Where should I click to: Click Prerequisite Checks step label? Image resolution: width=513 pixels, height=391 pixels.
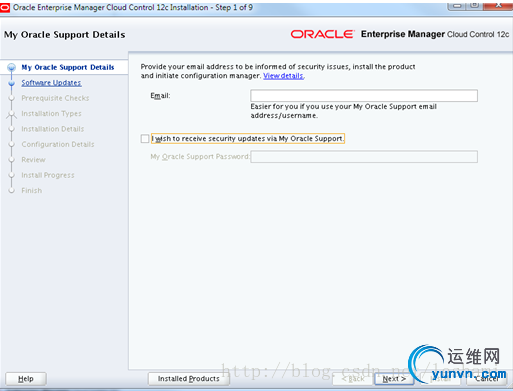(55, 98)
